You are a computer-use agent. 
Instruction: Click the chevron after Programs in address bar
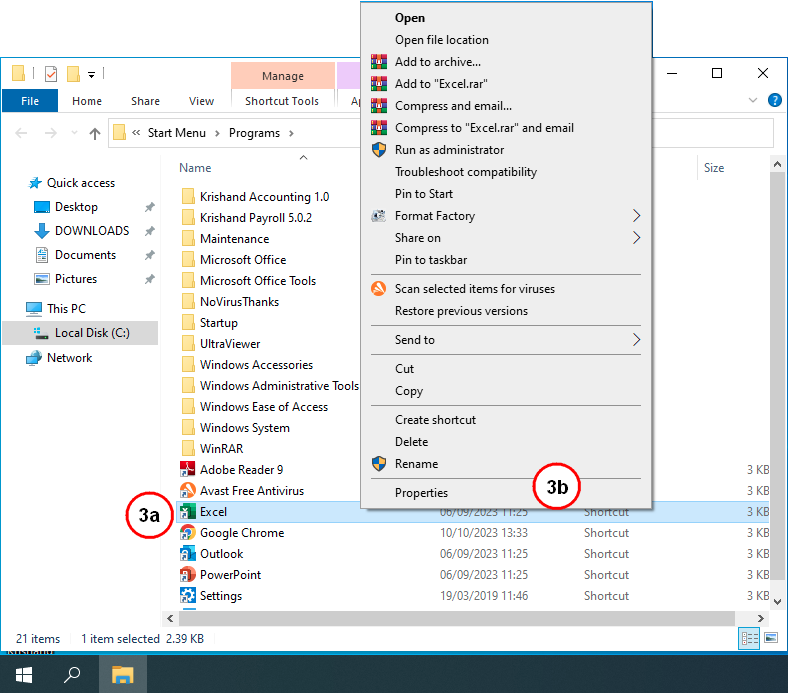click(x=291, y=133)
